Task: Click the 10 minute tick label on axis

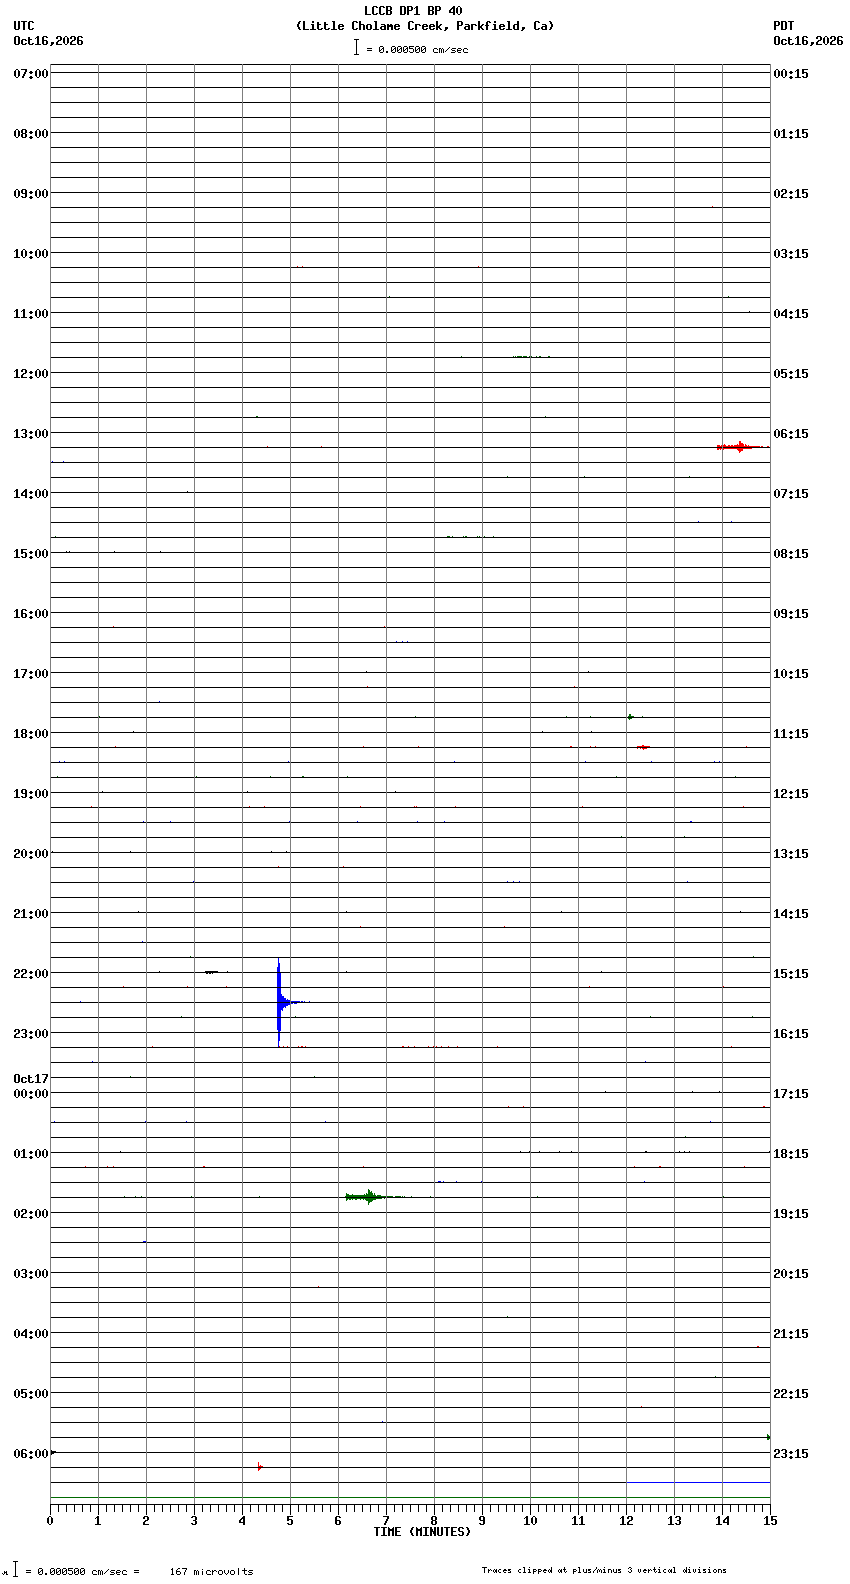Action: coord(530,1522)
